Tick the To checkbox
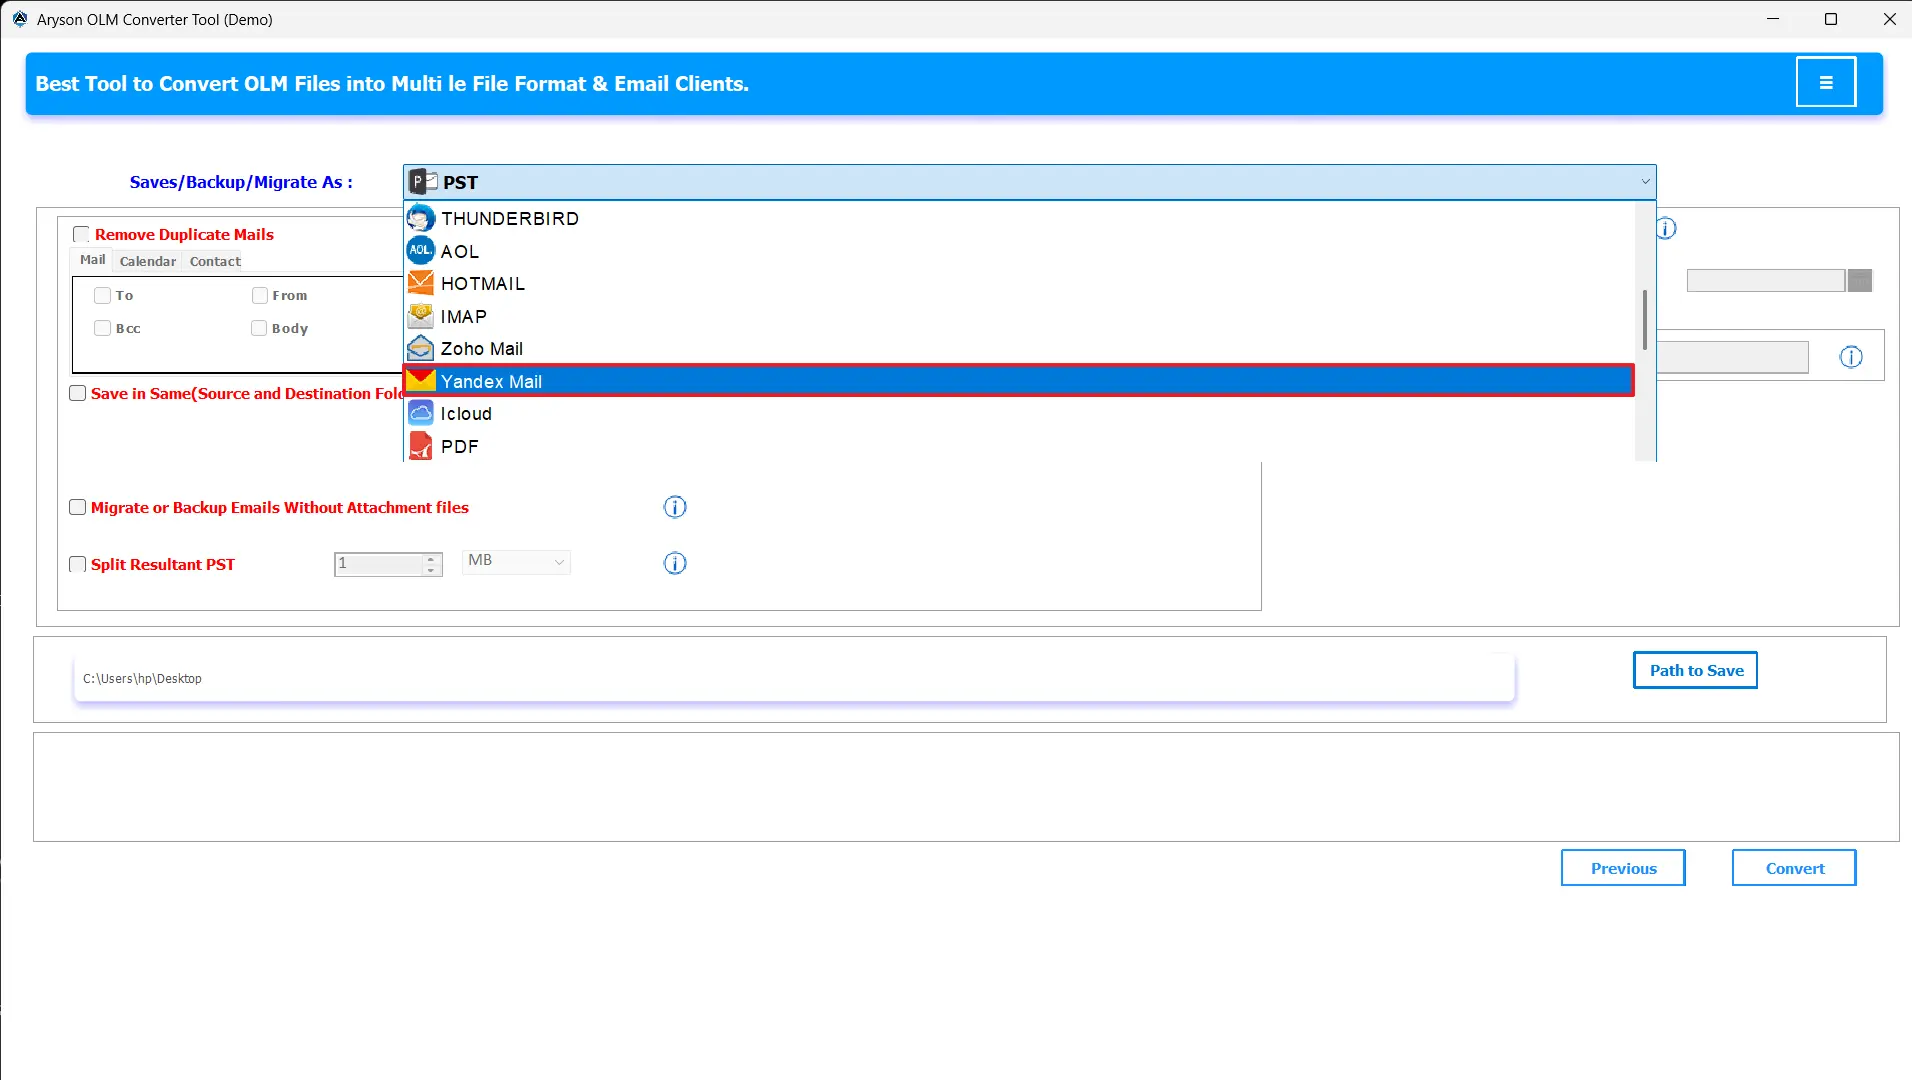The width and height of the screenshot is (1912, 1080). [x=102, y=295]
